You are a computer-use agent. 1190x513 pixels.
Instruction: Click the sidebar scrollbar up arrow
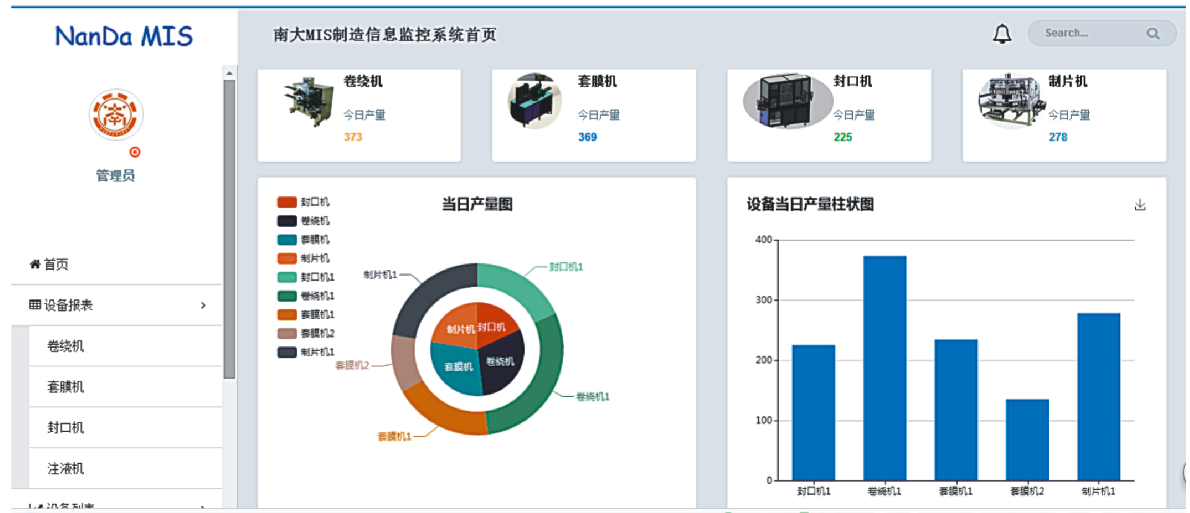pos(229,74)
